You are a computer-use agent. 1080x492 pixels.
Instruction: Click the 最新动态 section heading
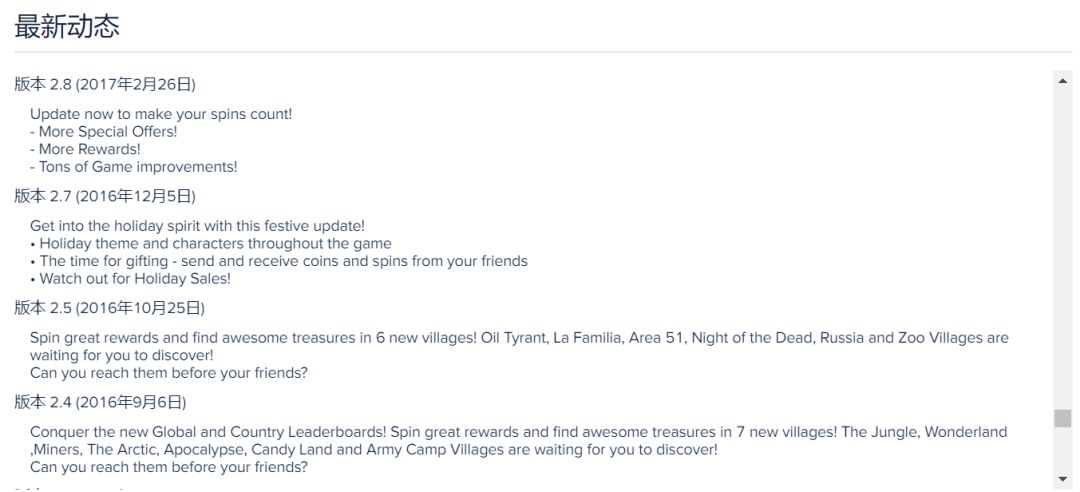point(67,27)
